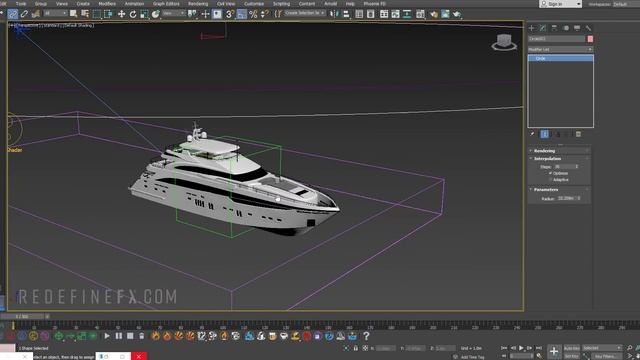This screenshot has height=360, width=640.
Task: Choose the Rectangular Selection Region tool
Action: [97, 14]
